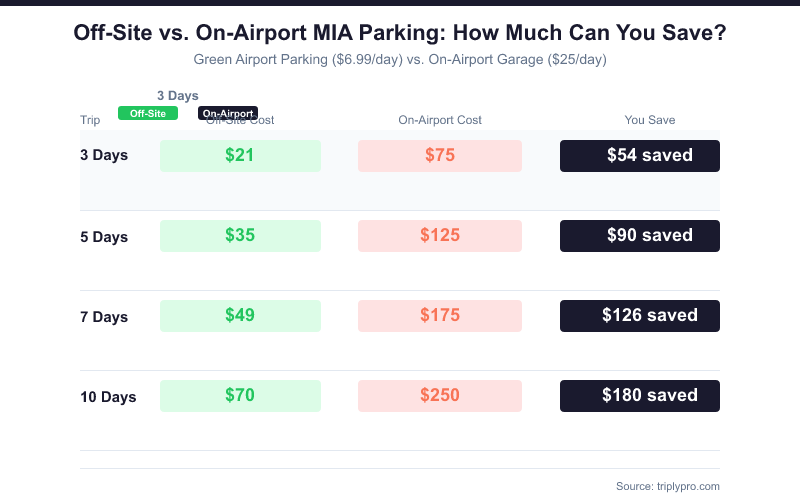This screenshot has height=500, width=800.
Task: Click the $35 off-site cost cell
Action: [240, 236]
